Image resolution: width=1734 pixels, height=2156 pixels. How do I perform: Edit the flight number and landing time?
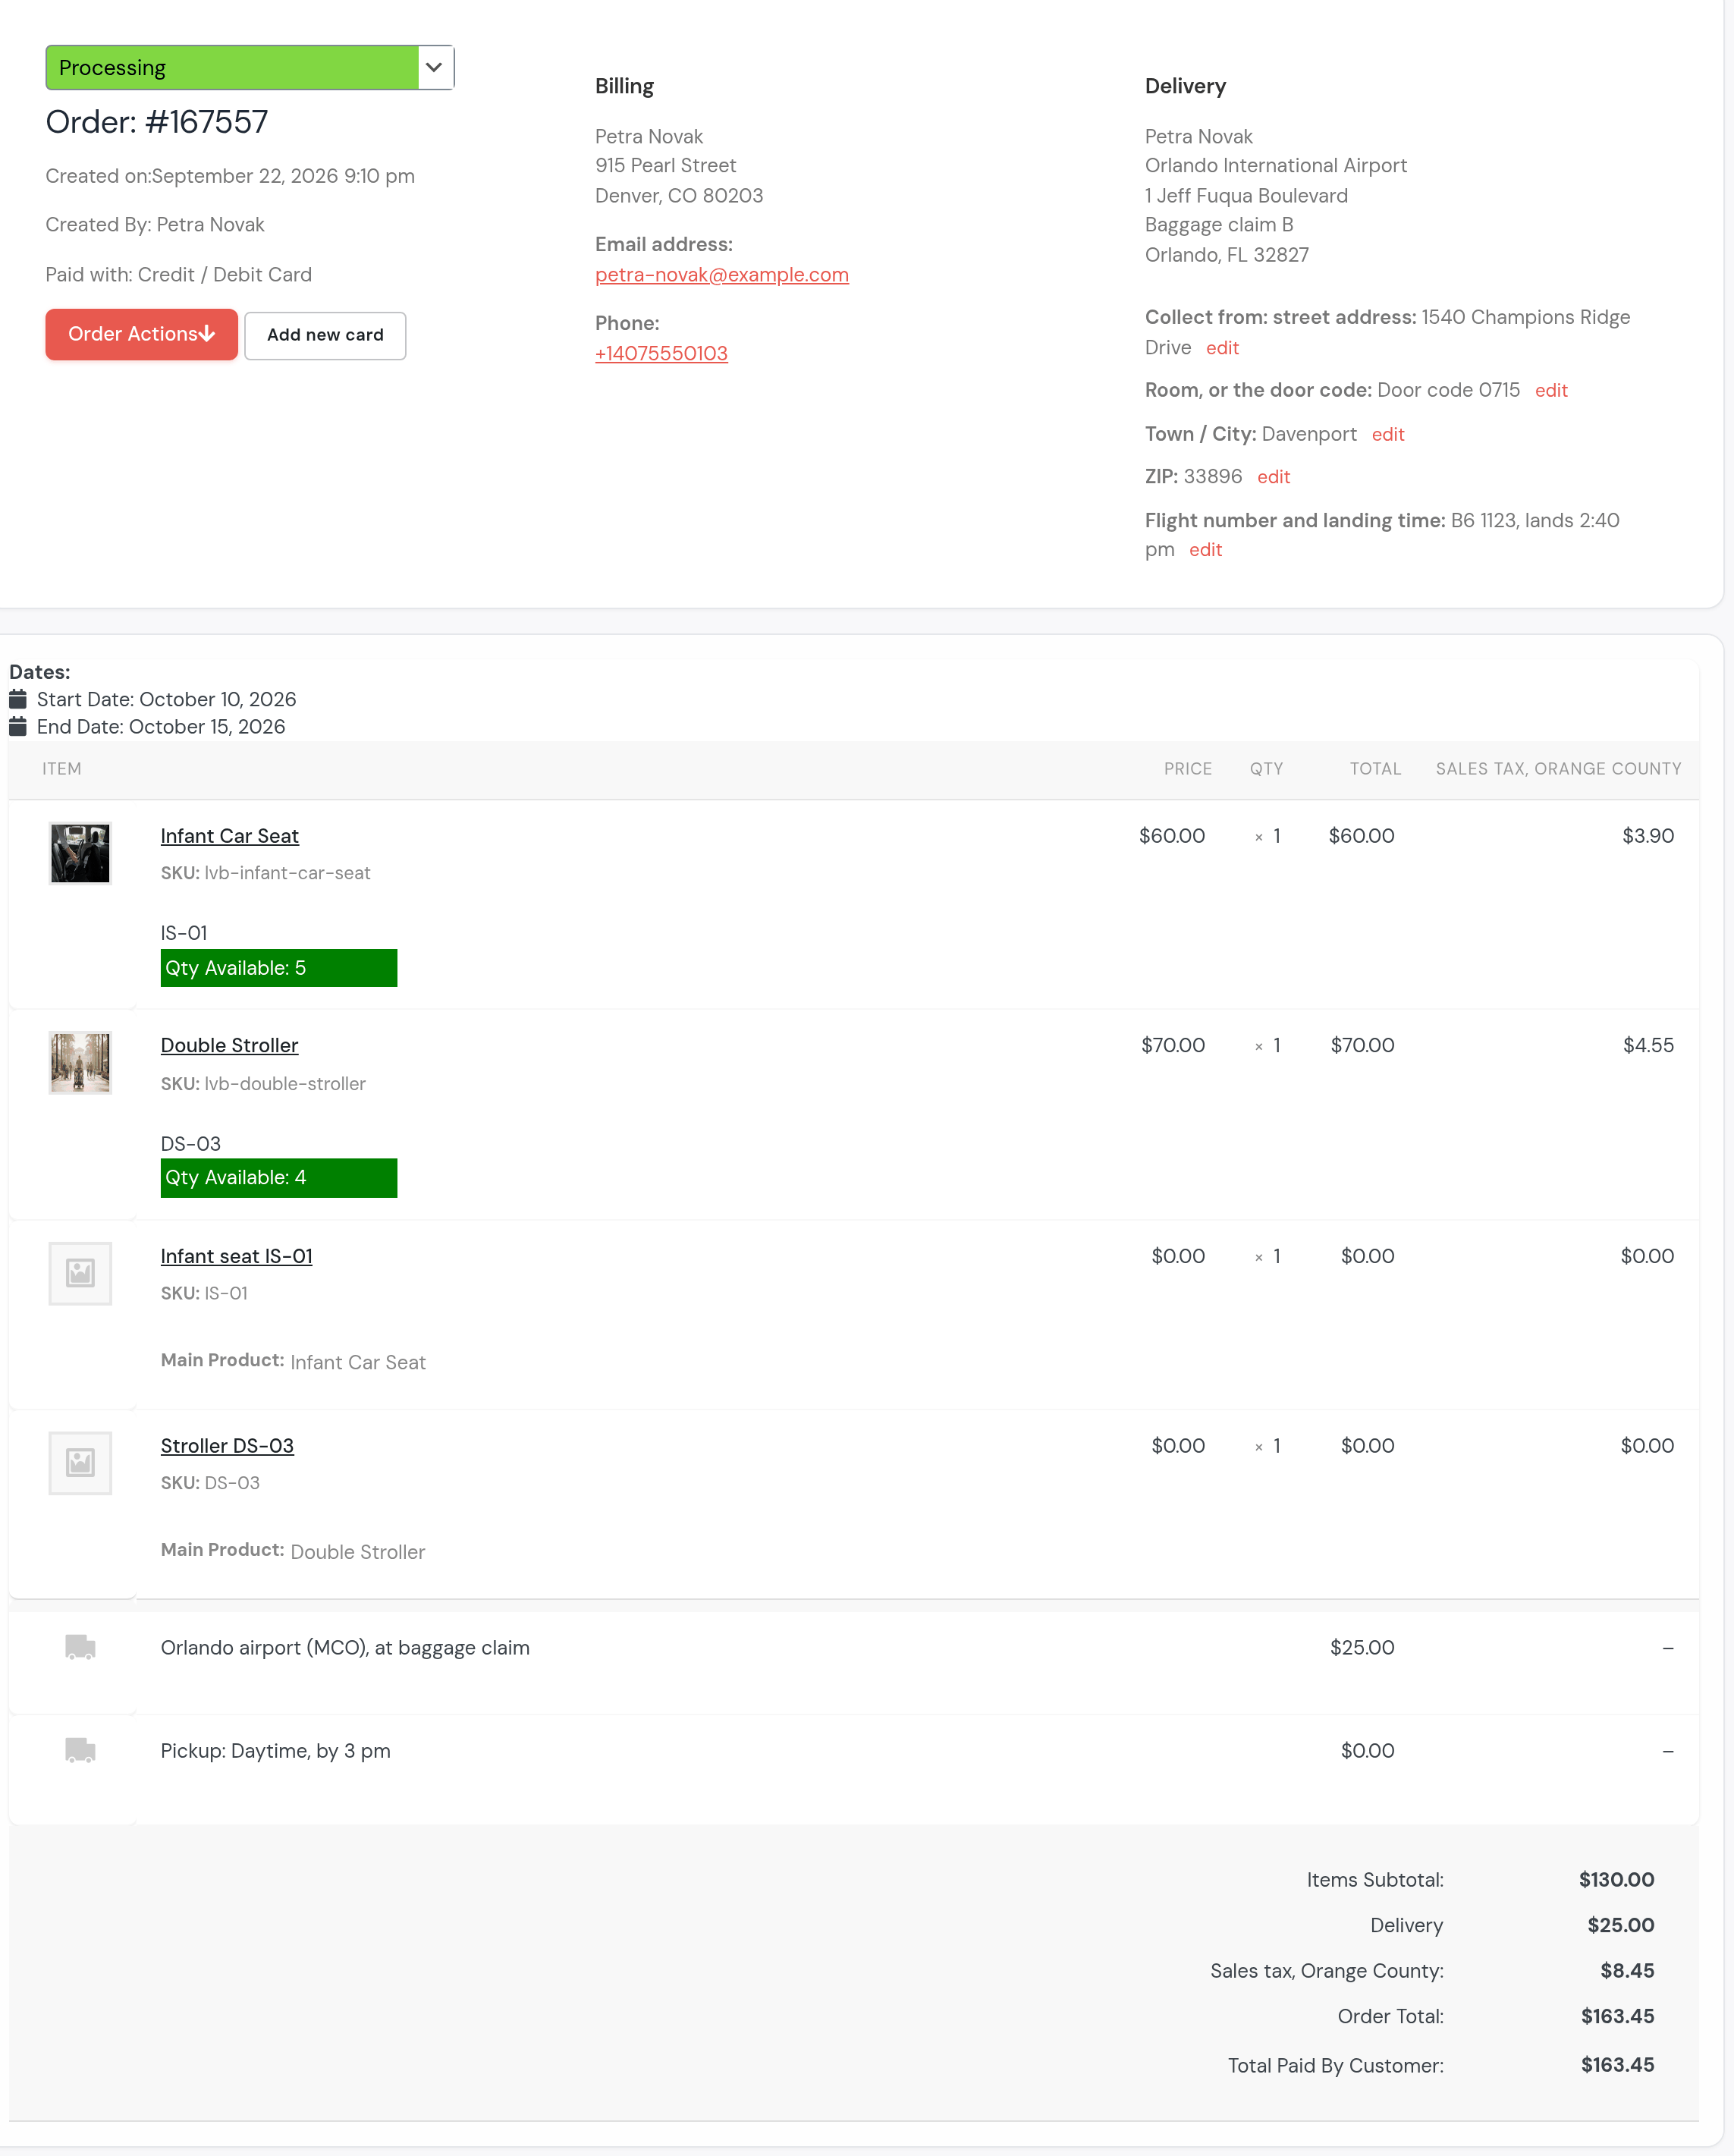1205,550
